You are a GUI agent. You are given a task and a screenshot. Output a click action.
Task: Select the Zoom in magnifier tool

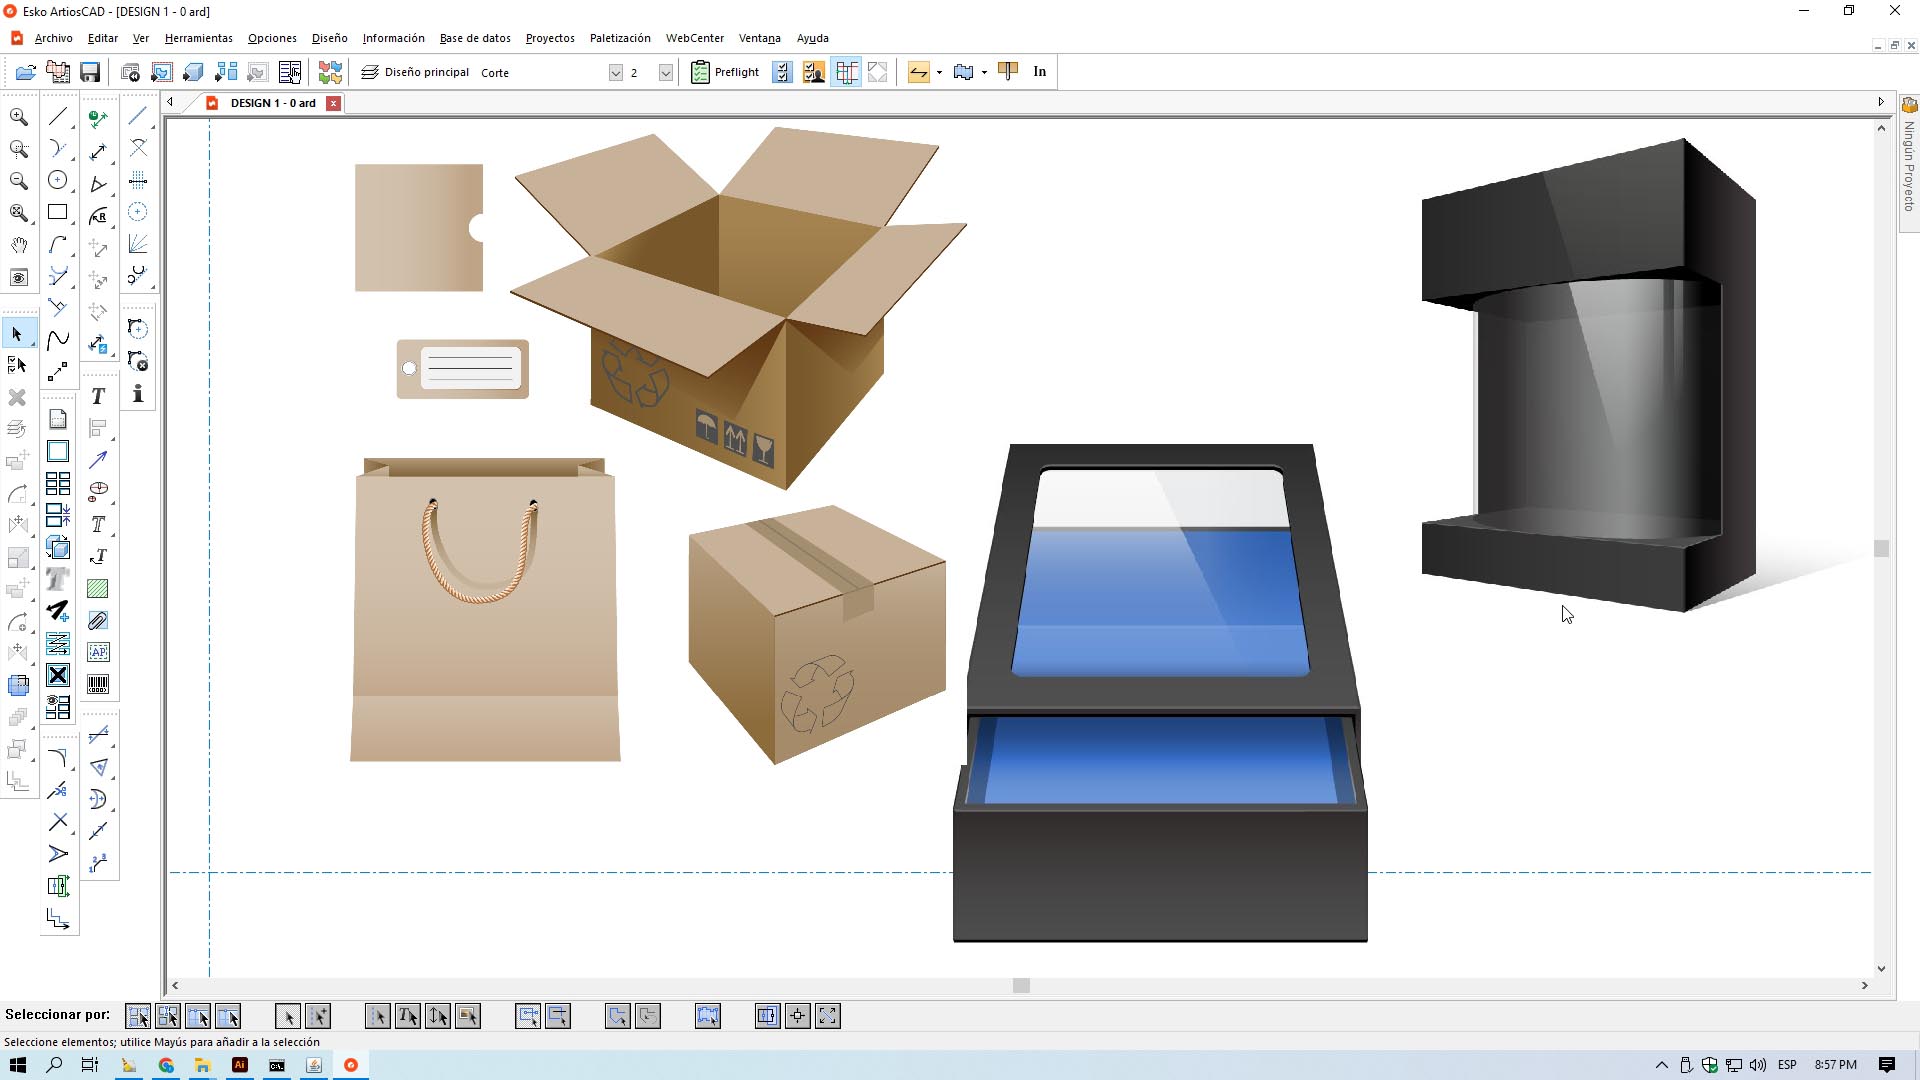click(x=18, y=117)
